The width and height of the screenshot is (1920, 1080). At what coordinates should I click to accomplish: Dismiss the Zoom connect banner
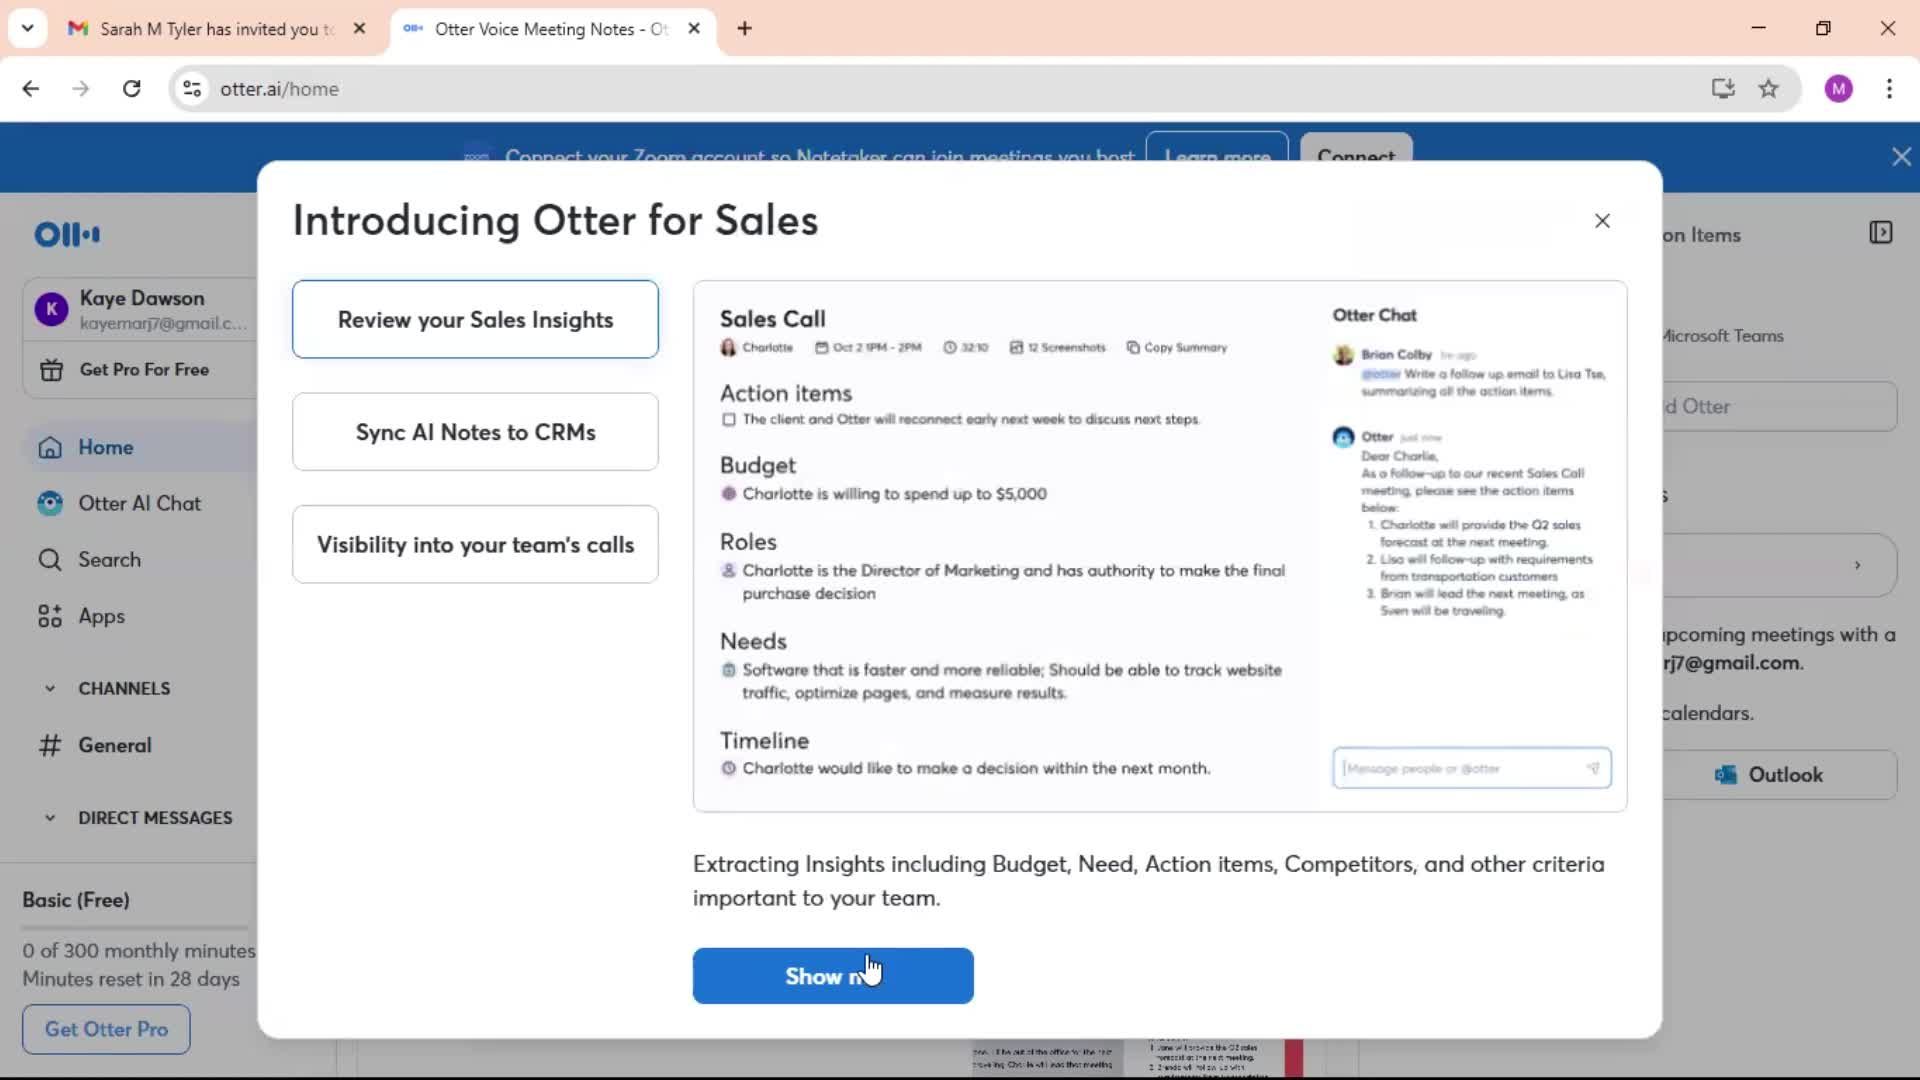coord(1901,157)
